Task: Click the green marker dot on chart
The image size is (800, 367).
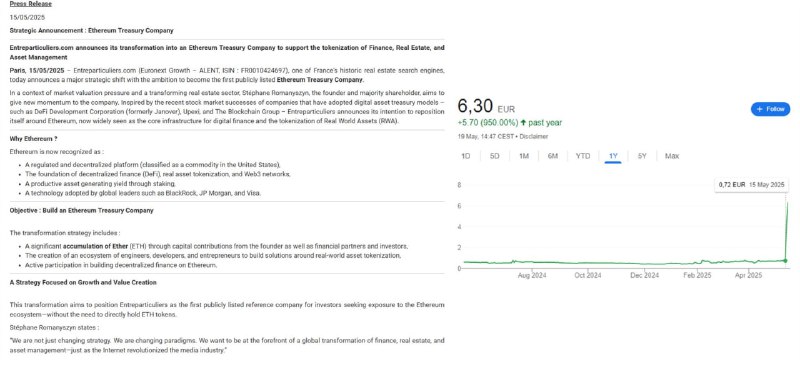Action: click(x=785, y=261)
